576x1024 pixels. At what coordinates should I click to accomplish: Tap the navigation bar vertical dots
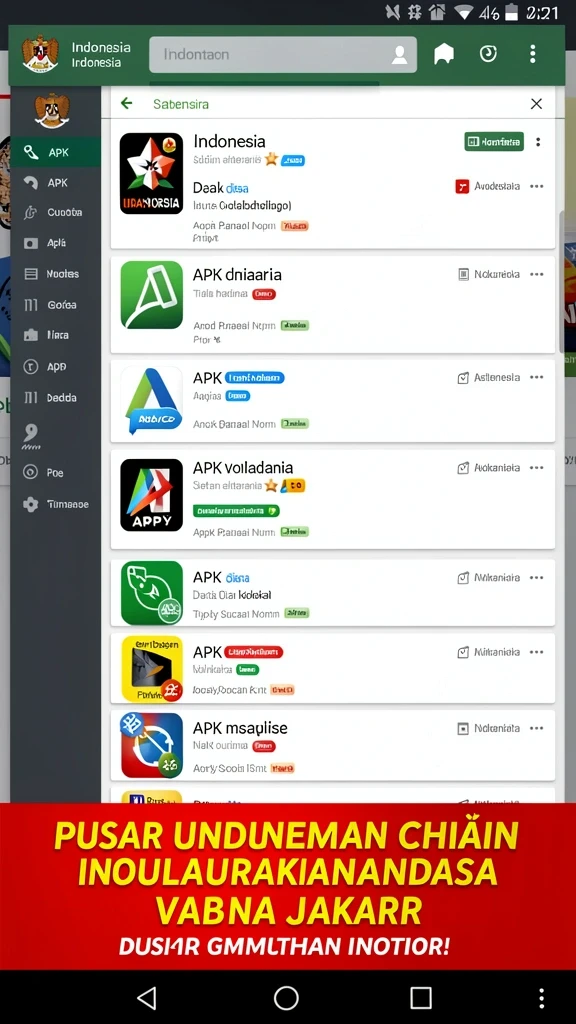point(541,998)
